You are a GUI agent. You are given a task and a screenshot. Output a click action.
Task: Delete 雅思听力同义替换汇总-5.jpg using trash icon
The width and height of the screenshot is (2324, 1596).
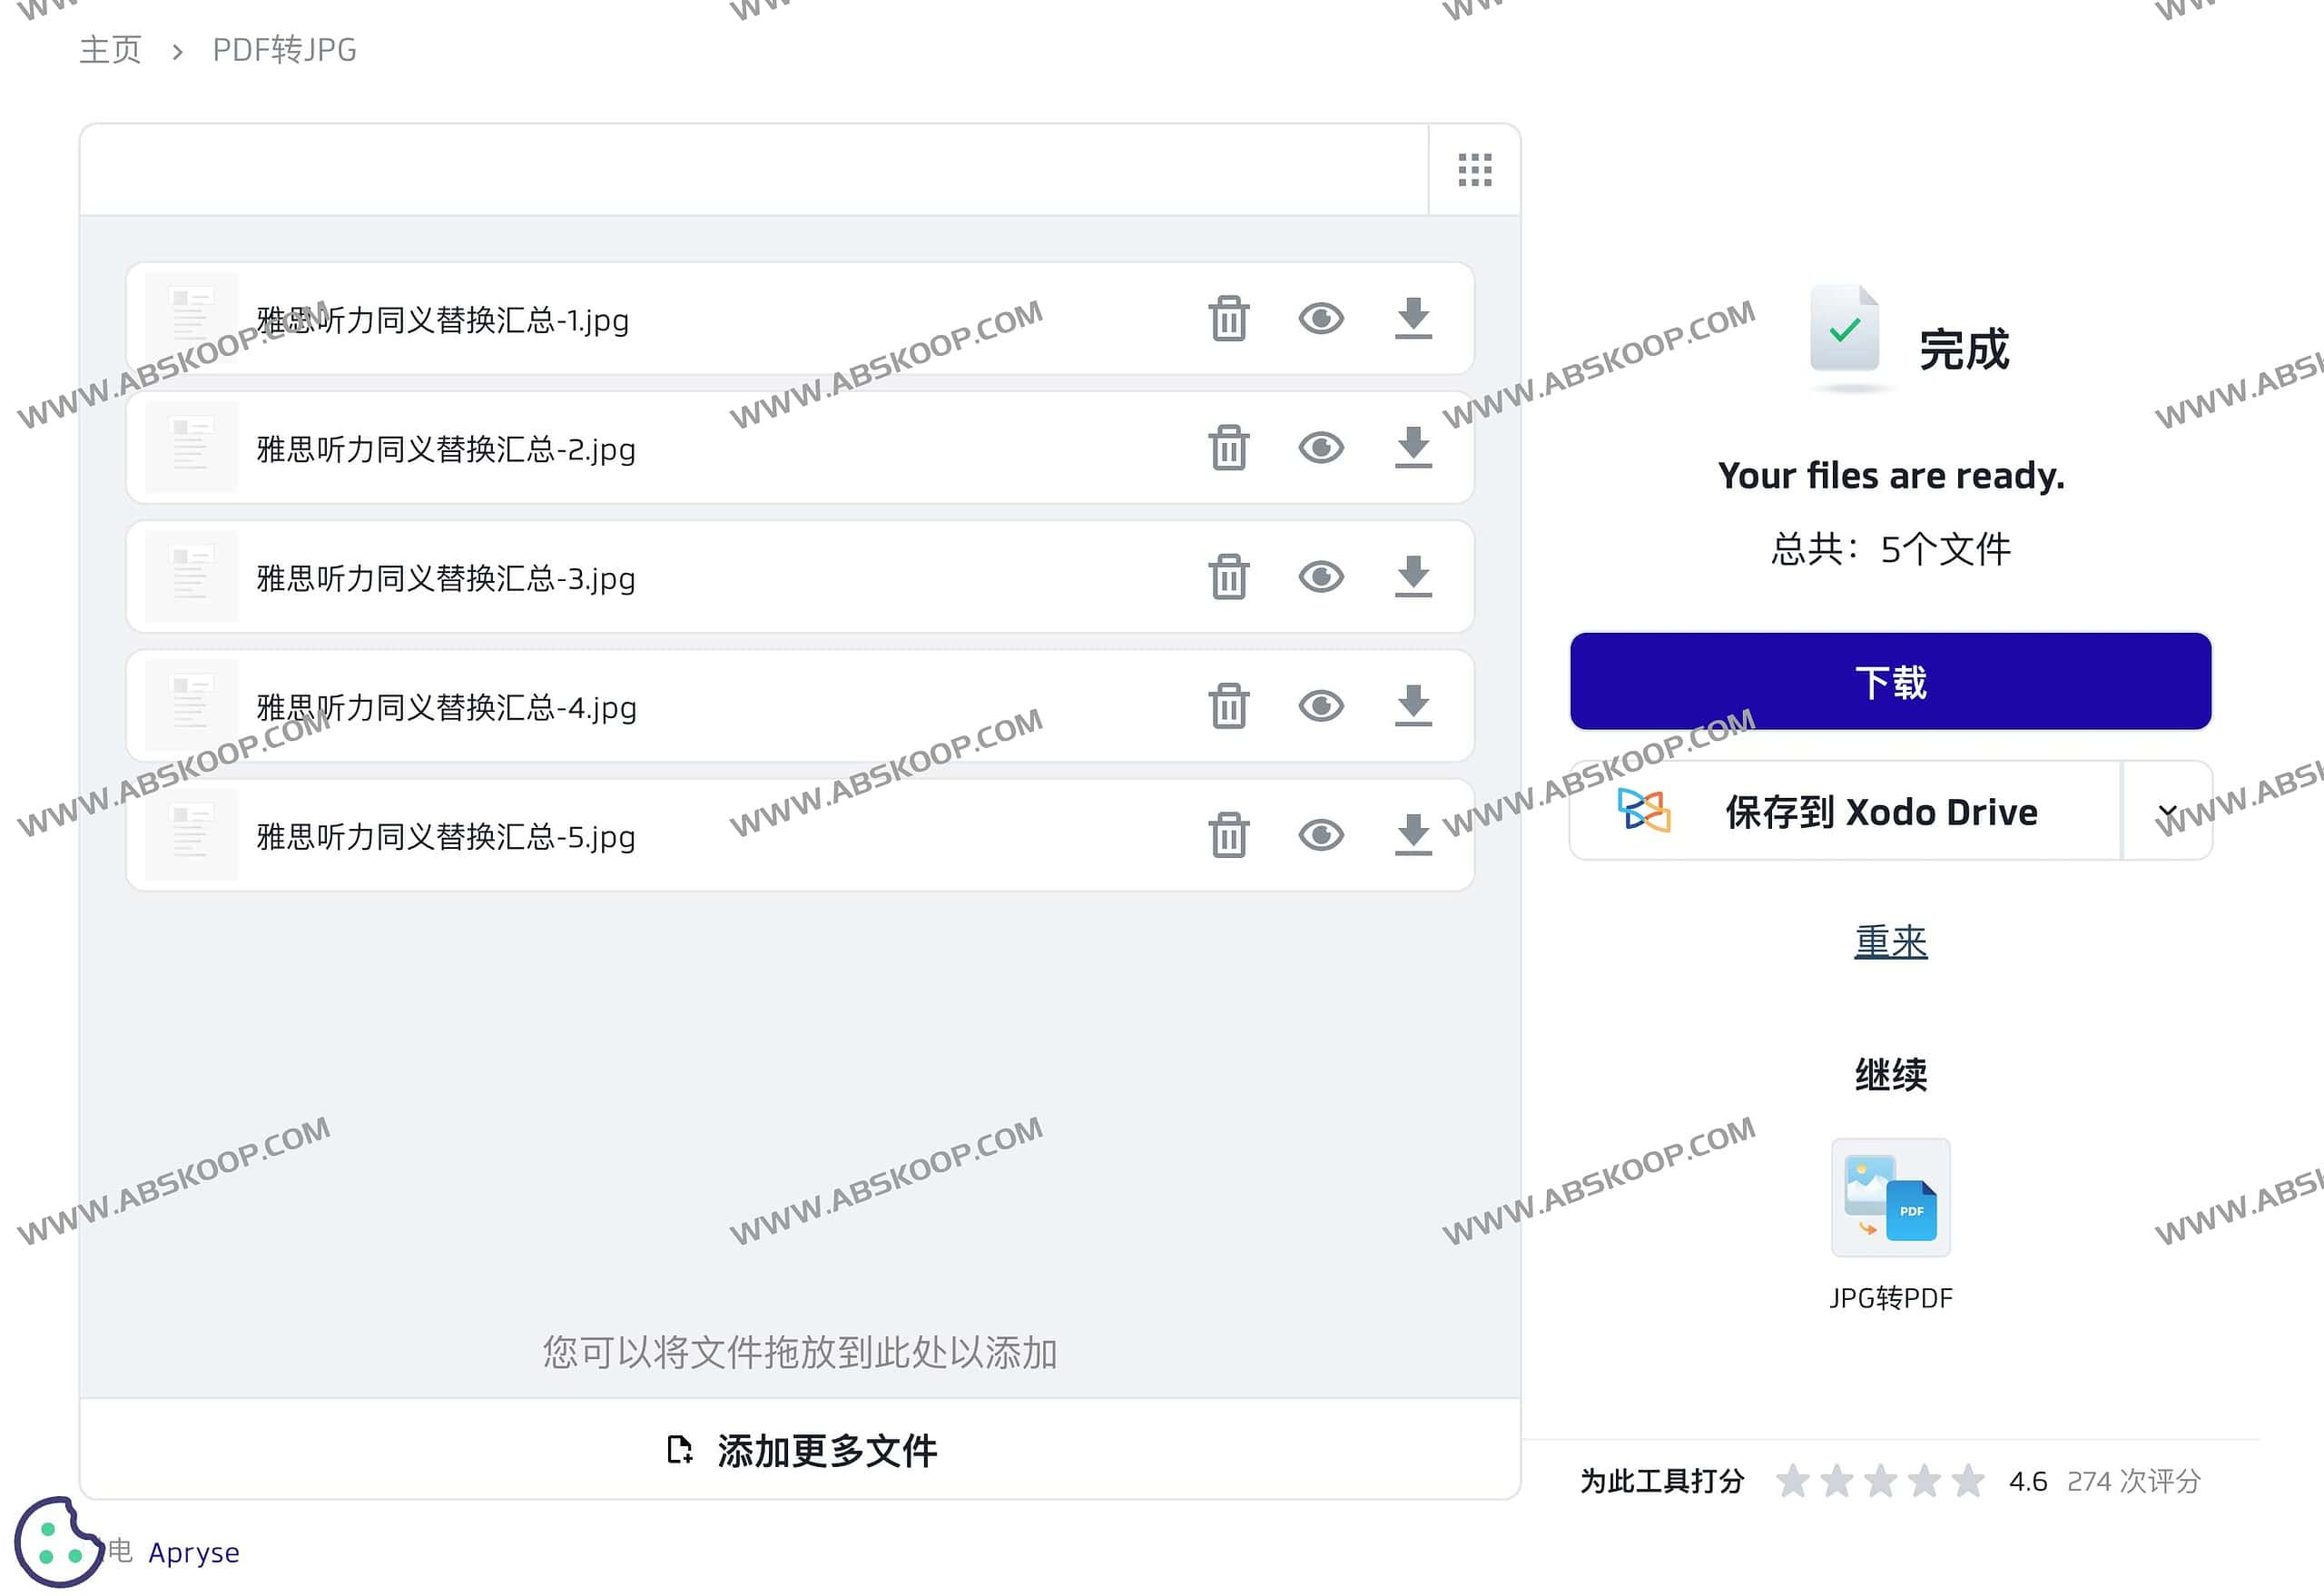[1229, 835]
